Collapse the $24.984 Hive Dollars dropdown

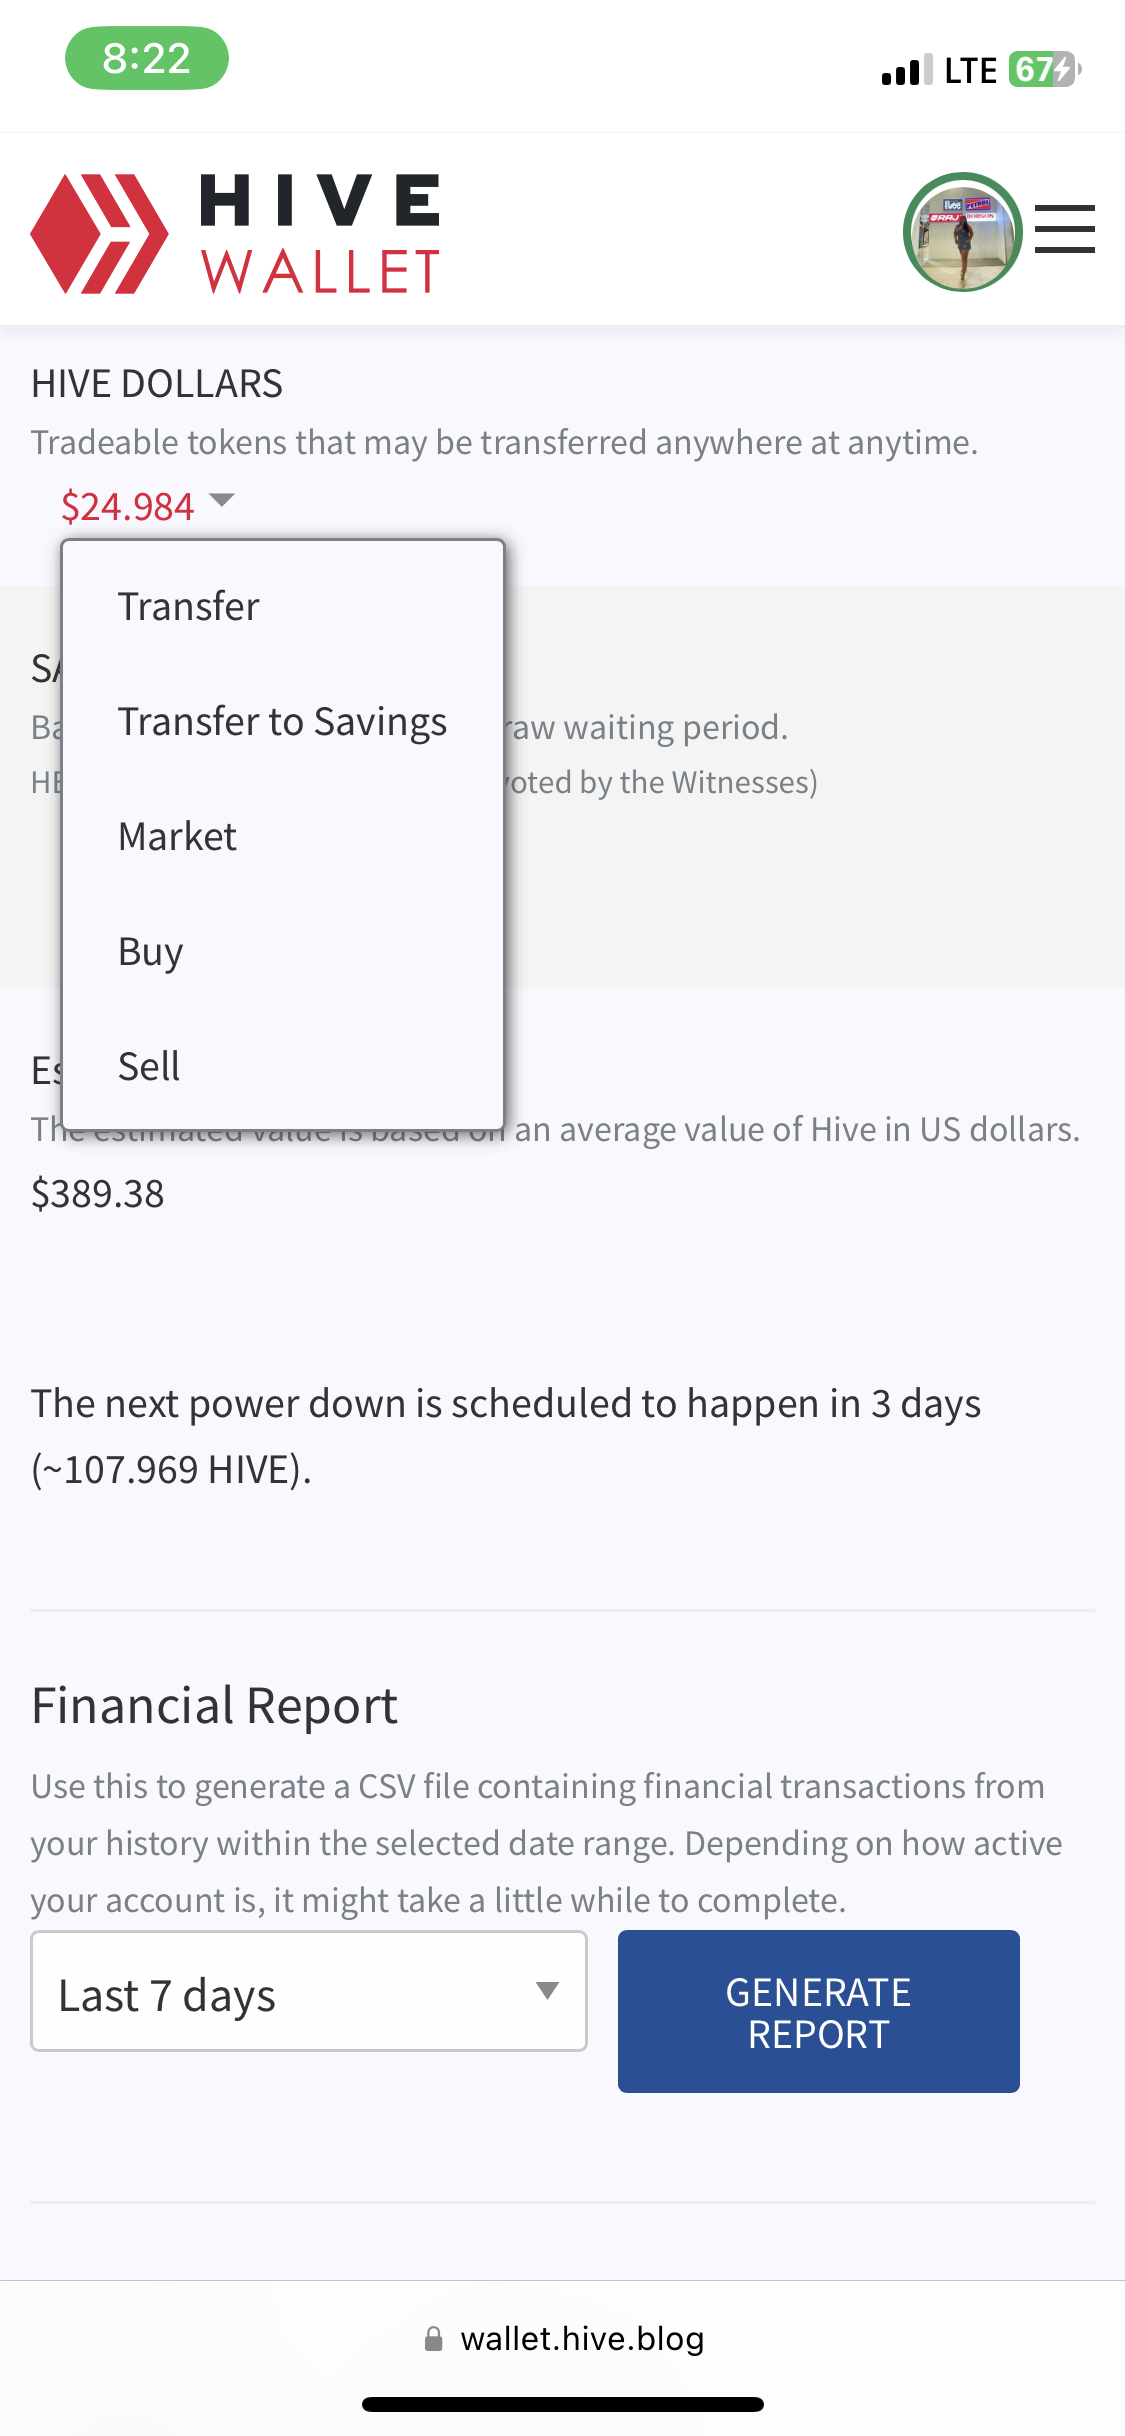click(147, 506)
